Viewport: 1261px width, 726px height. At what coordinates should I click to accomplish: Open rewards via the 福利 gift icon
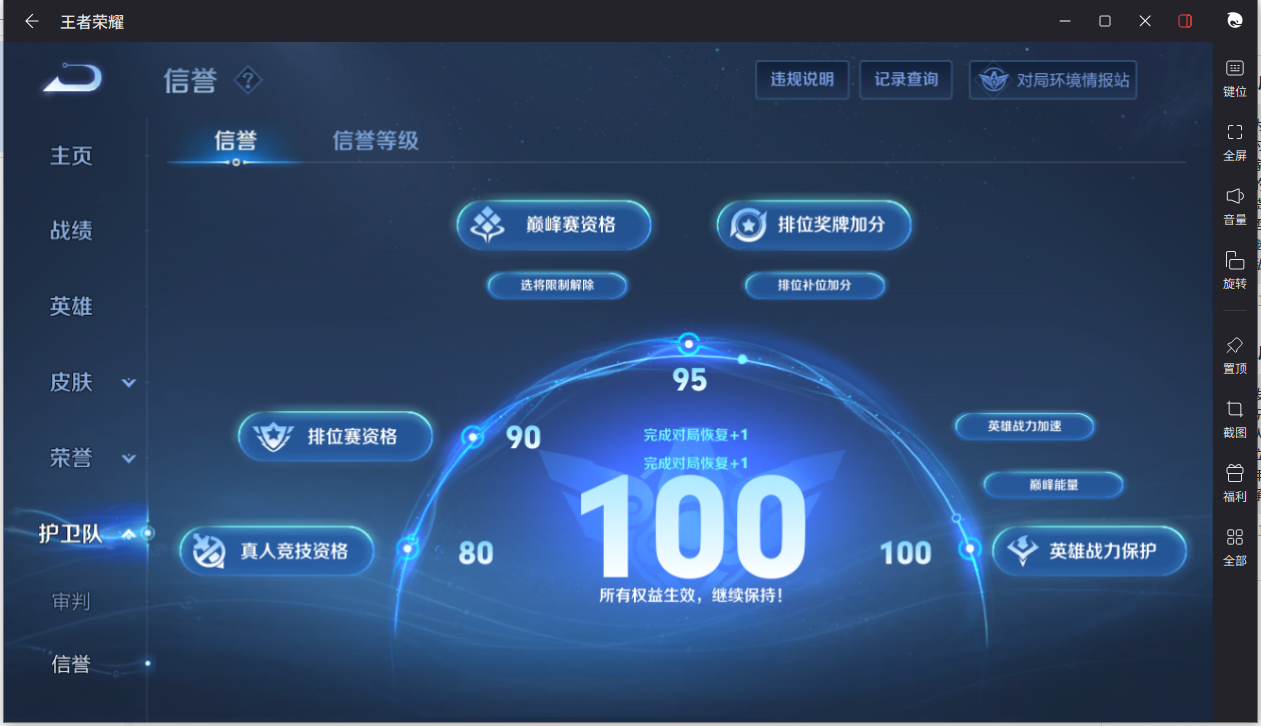[1234, 483]
